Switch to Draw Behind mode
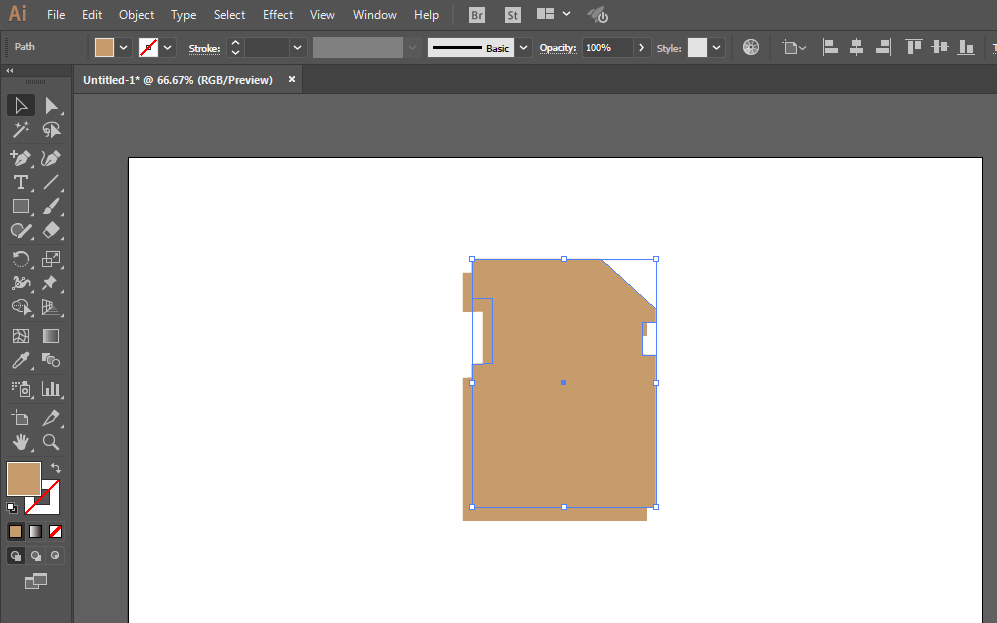 (36, 556)
